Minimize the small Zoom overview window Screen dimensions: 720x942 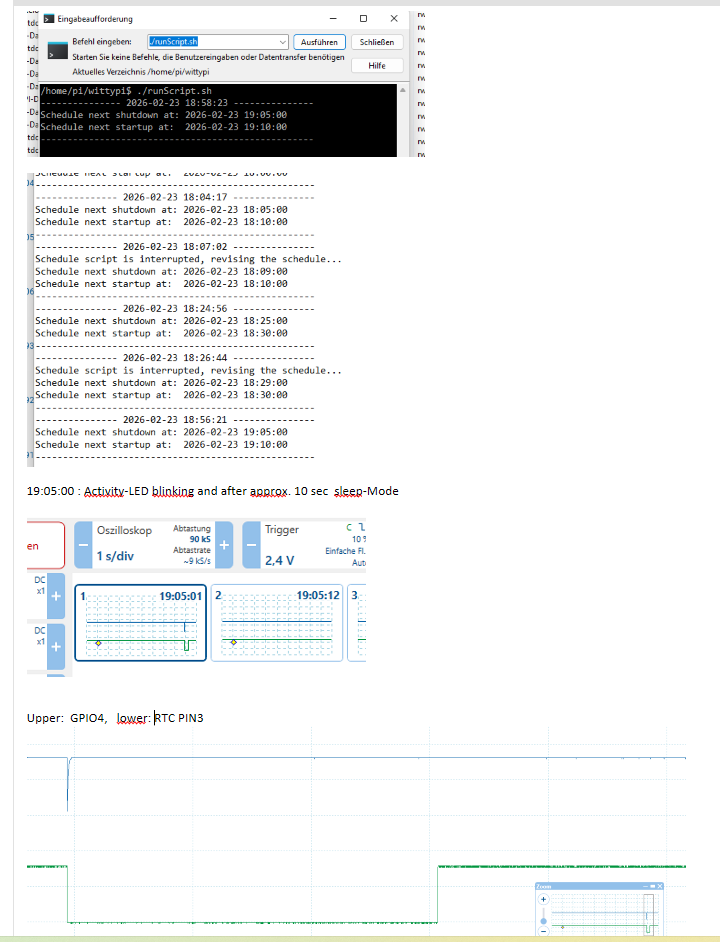645,886
